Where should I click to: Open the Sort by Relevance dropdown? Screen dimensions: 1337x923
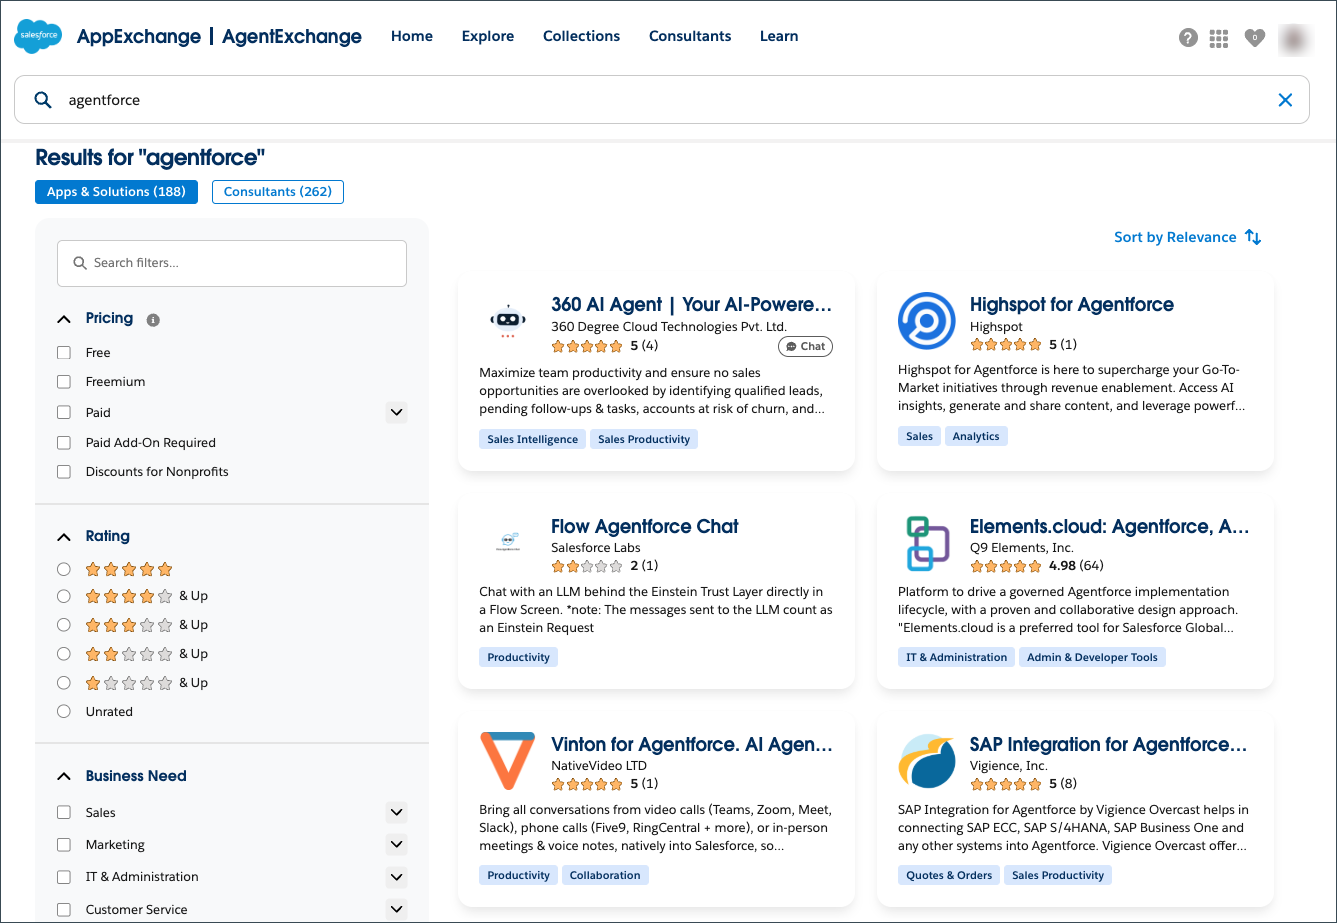[1188, 237]
